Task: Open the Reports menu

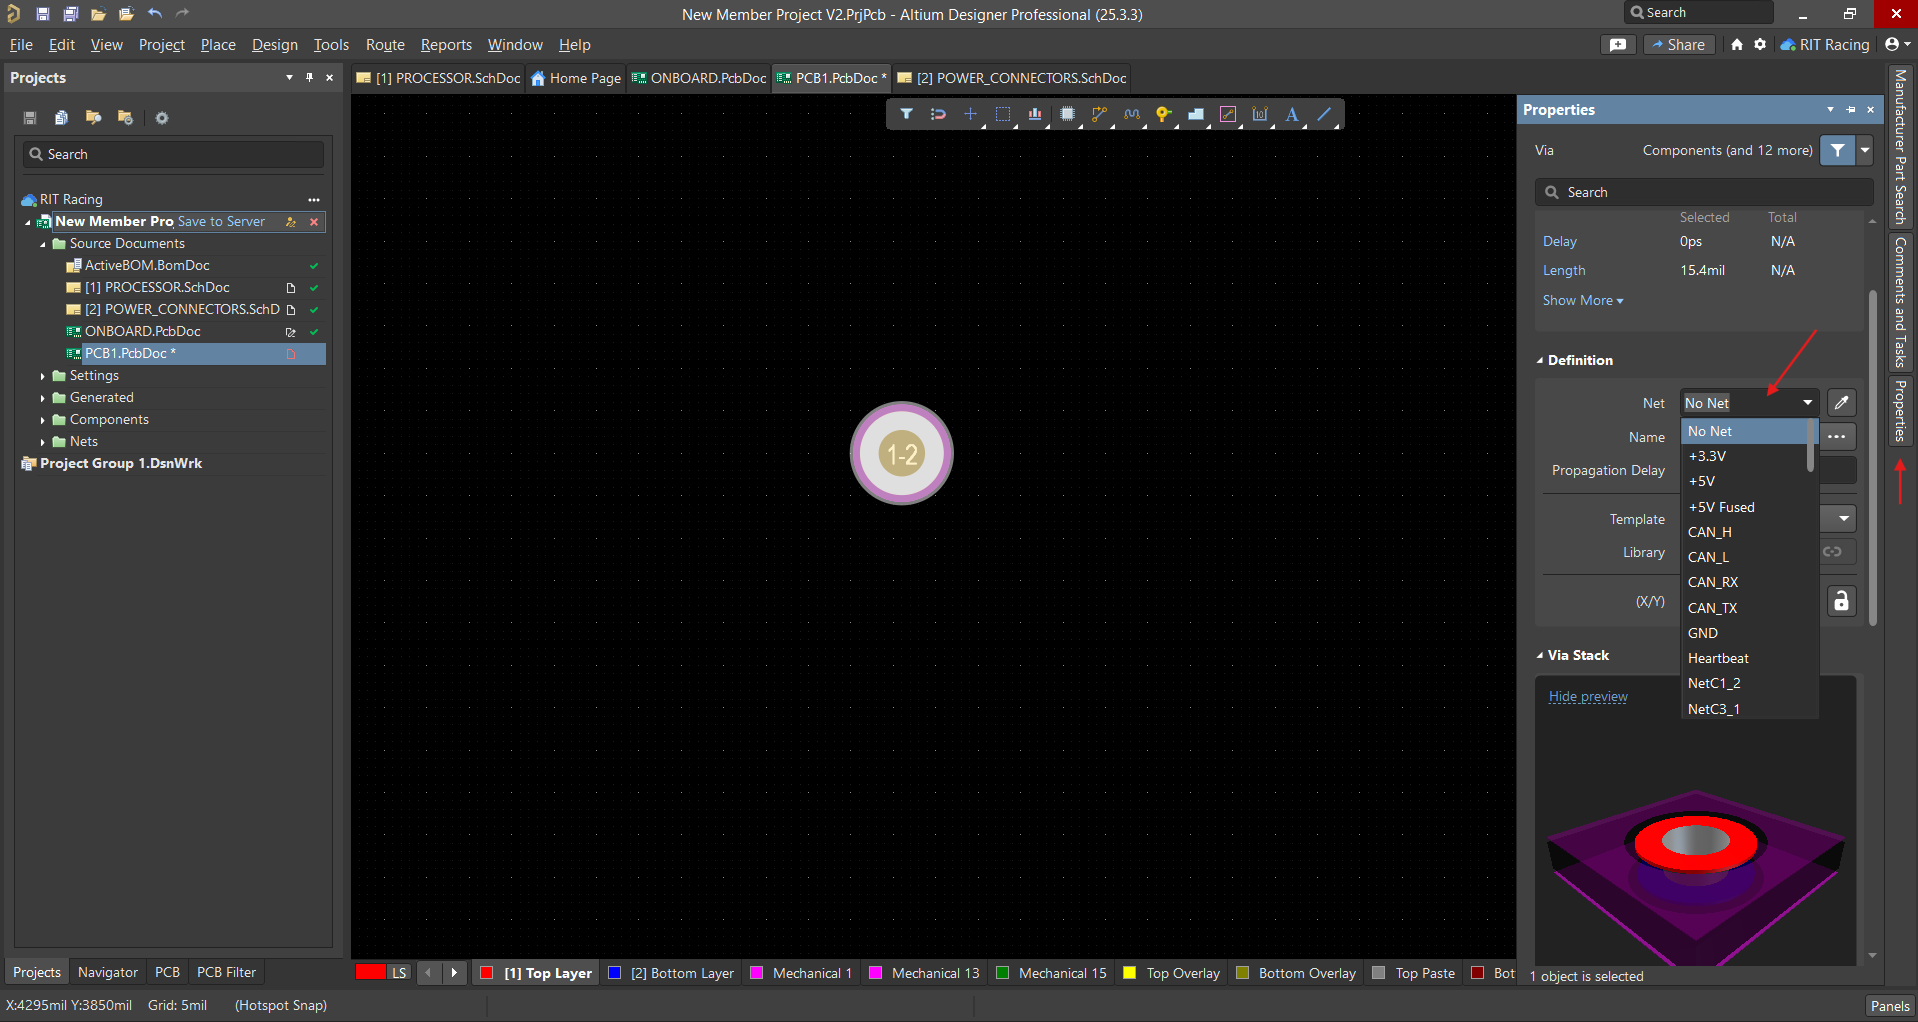Action: [x=446, y=45]
